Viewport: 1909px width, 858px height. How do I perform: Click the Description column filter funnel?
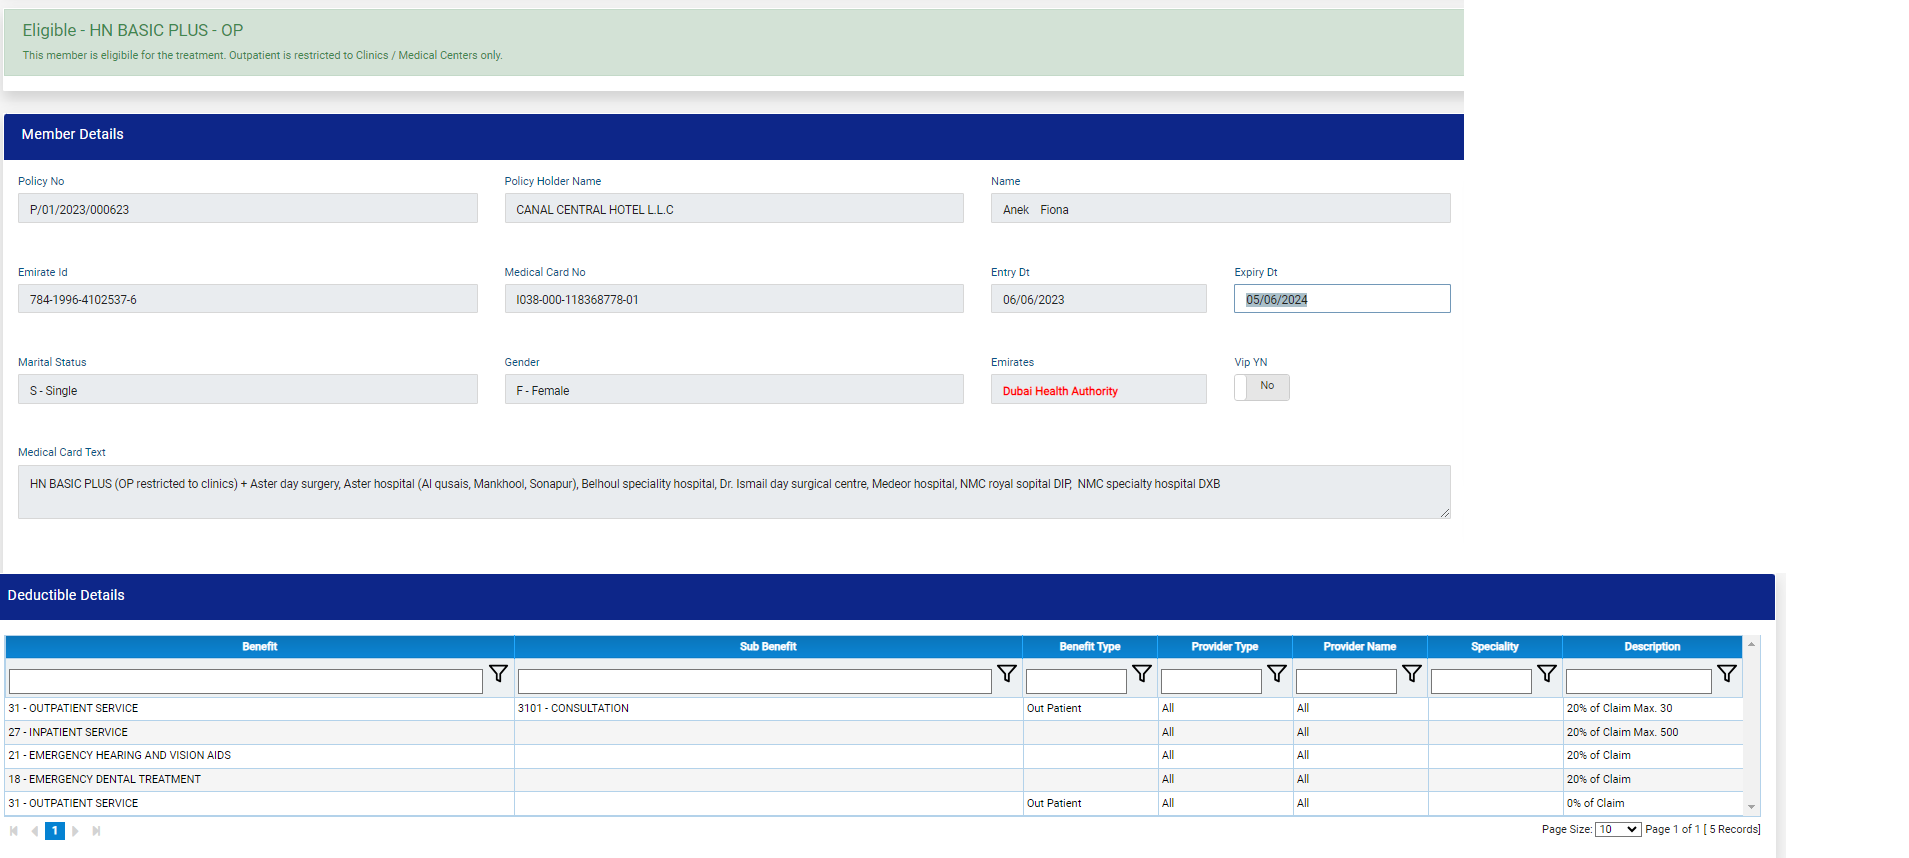(x=1727, y=674)
